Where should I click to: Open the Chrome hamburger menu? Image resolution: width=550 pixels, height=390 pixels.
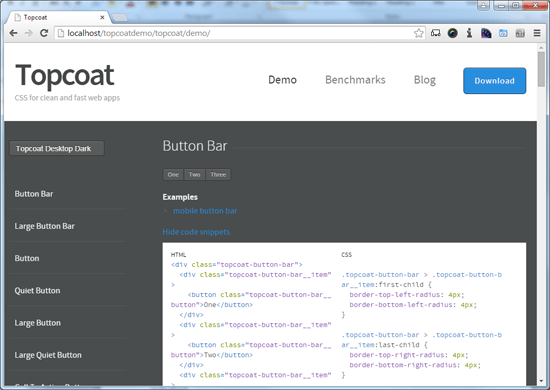click(537, 33)
